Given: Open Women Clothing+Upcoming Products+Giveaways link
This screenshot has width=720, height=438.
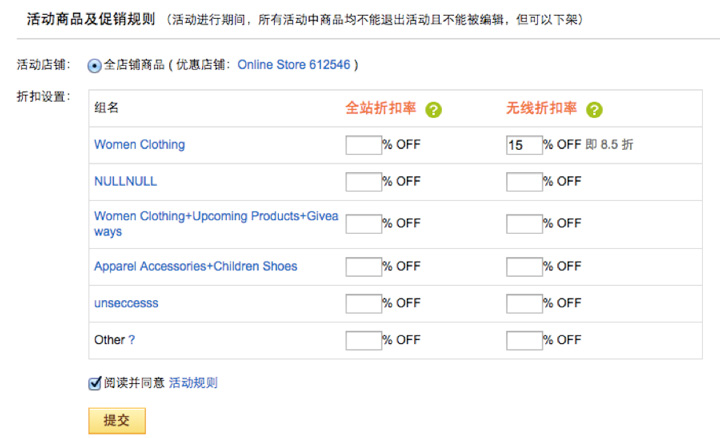Looking at the screenshot, I should [x=216, y=223].
